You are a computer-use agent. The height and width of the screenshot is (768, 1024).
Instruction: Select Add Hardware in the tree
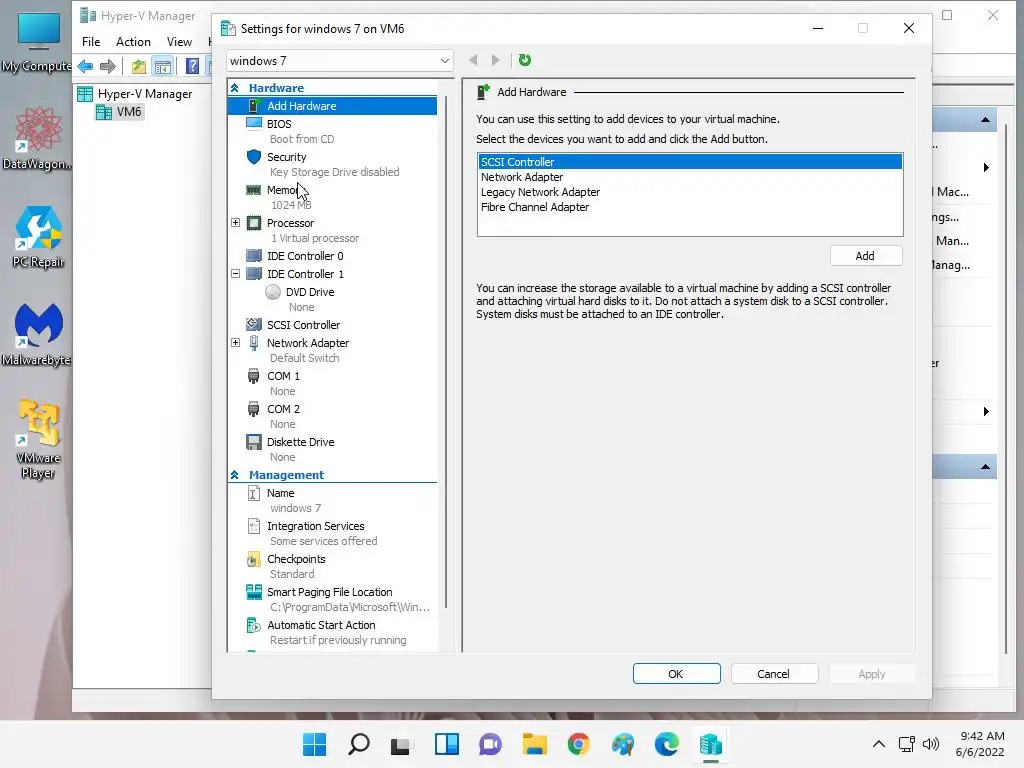332,106
